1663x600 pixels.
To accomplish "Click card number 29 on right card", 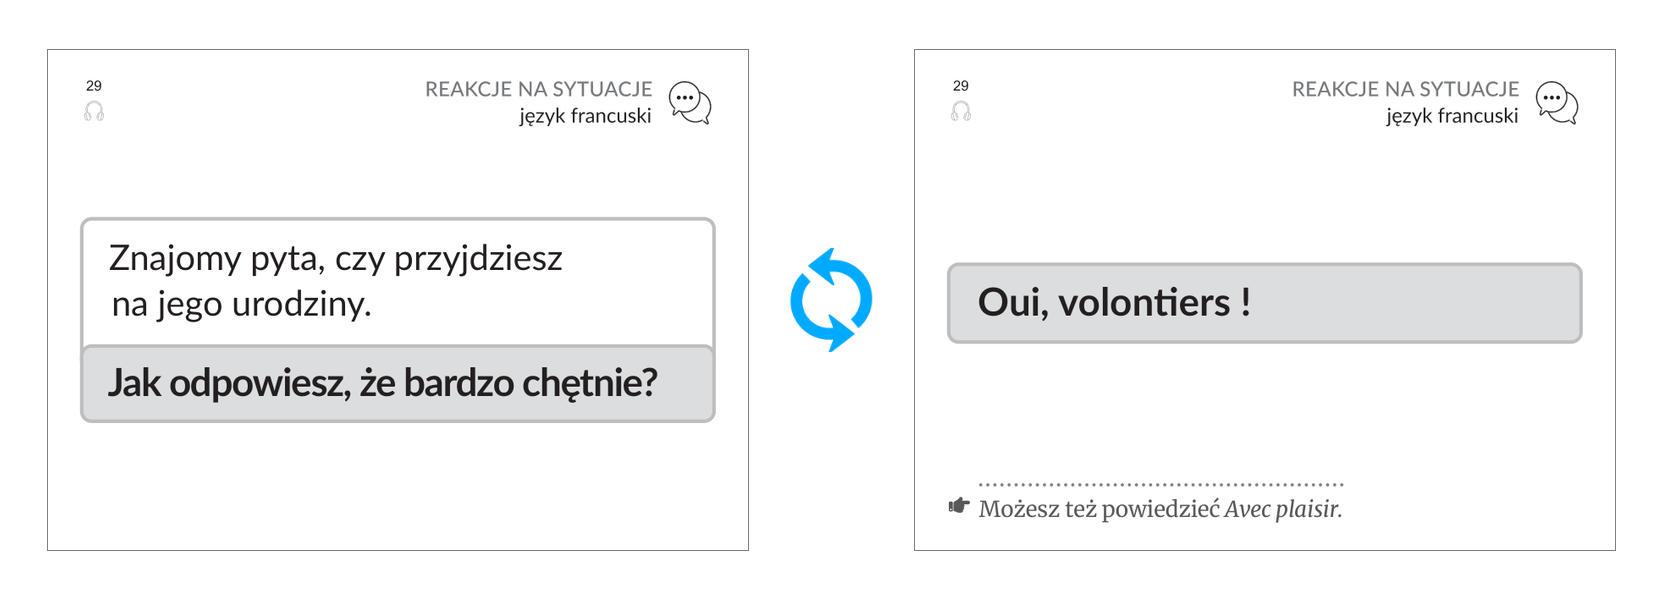I will (x=961, y=86).
